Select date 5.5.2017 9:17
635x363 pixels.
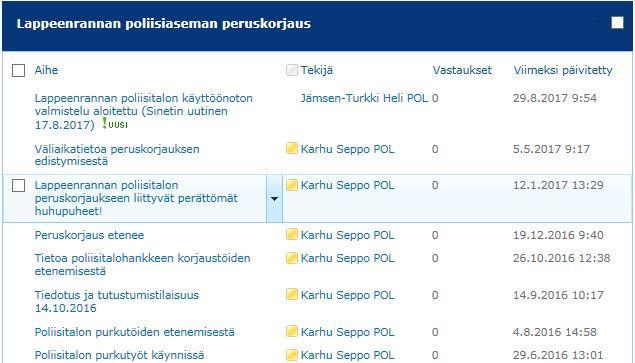(551, 149)
